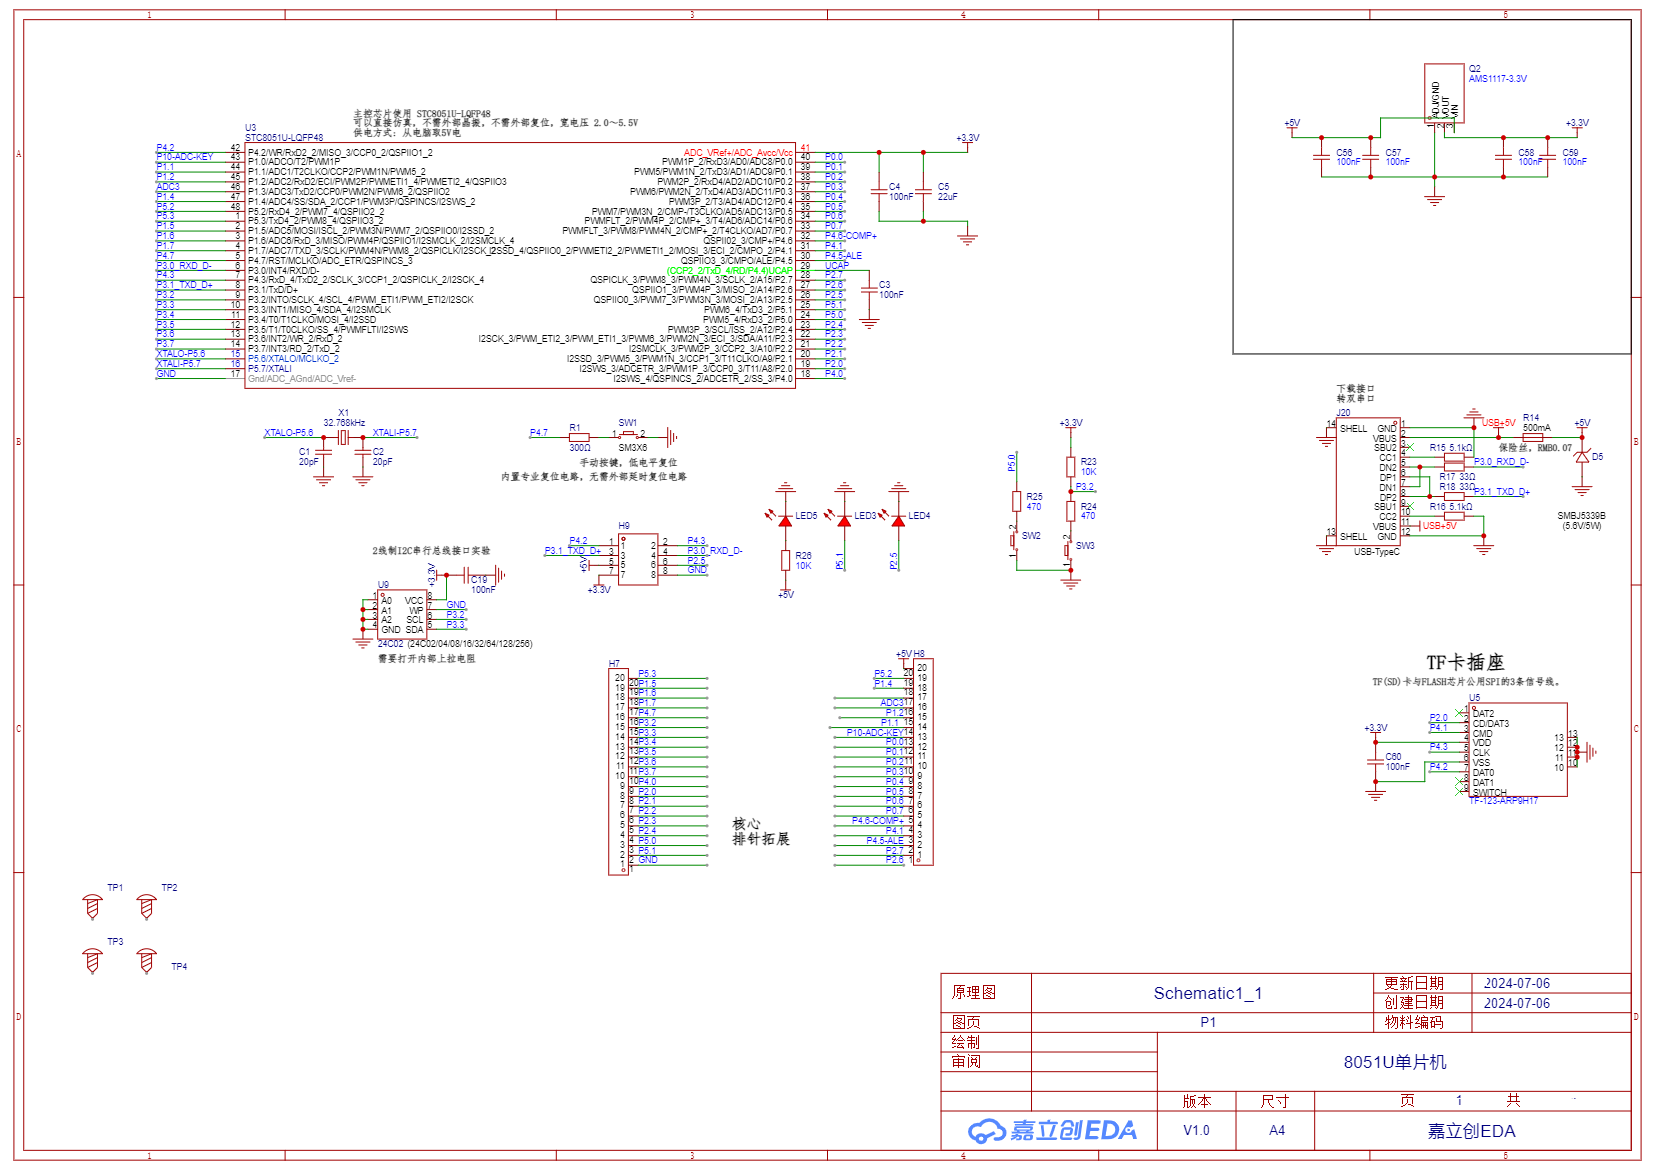The height and width of the screenshot is (1170, 1655).
Task: Select capacitor C19 100nF near U9
Action: coord(468,575)
